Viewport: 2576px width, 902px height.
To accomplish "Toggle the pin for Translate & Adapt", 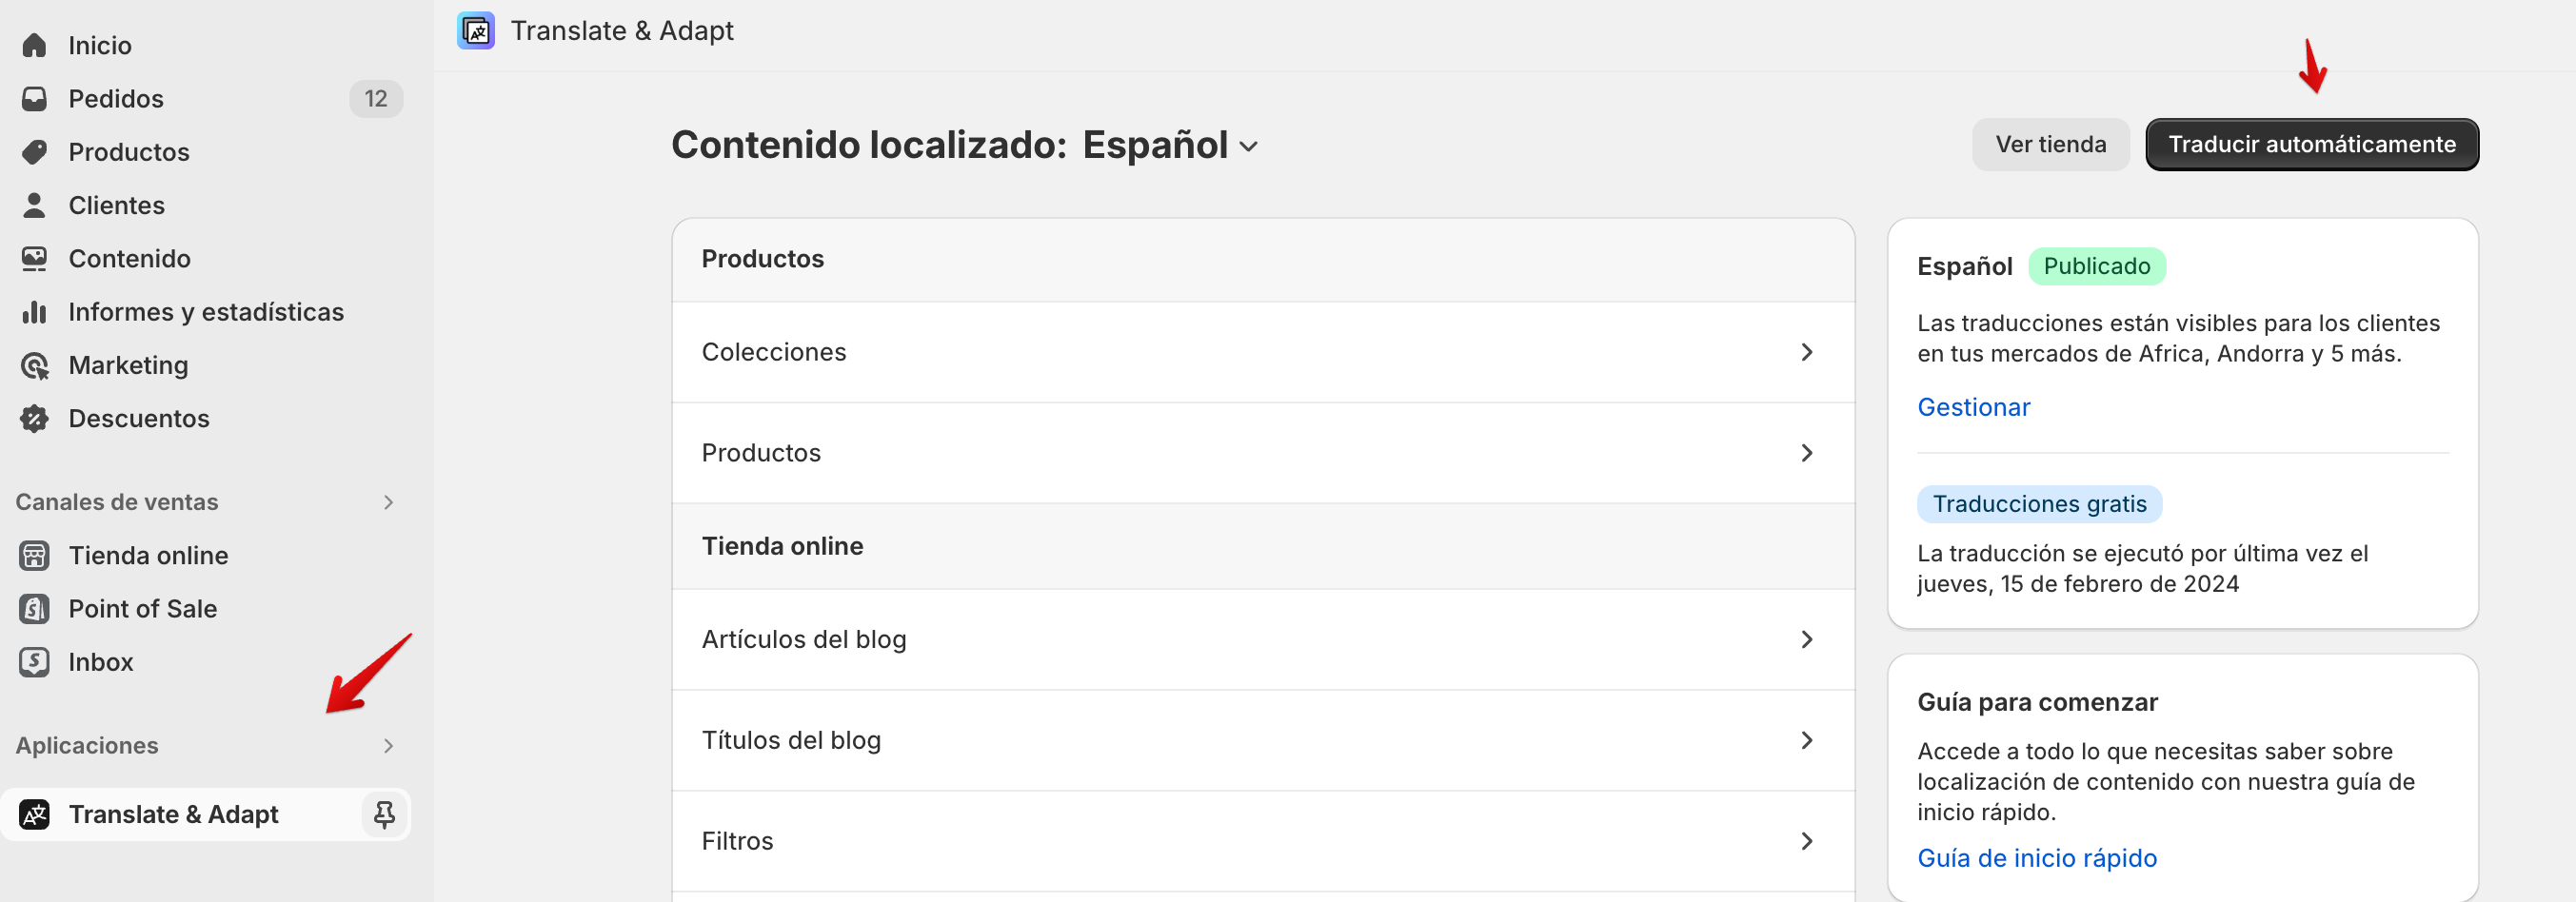I will [384, 815].
